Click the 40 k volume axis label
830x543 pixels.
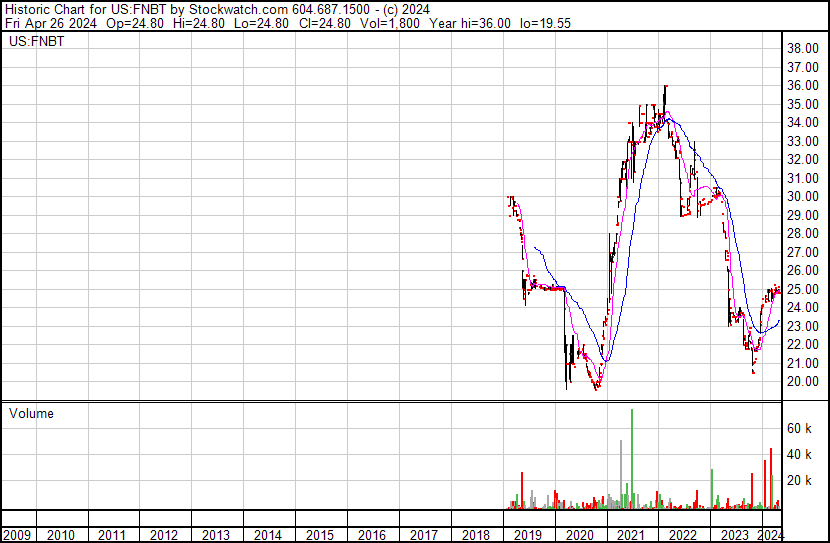click(798, 454)
